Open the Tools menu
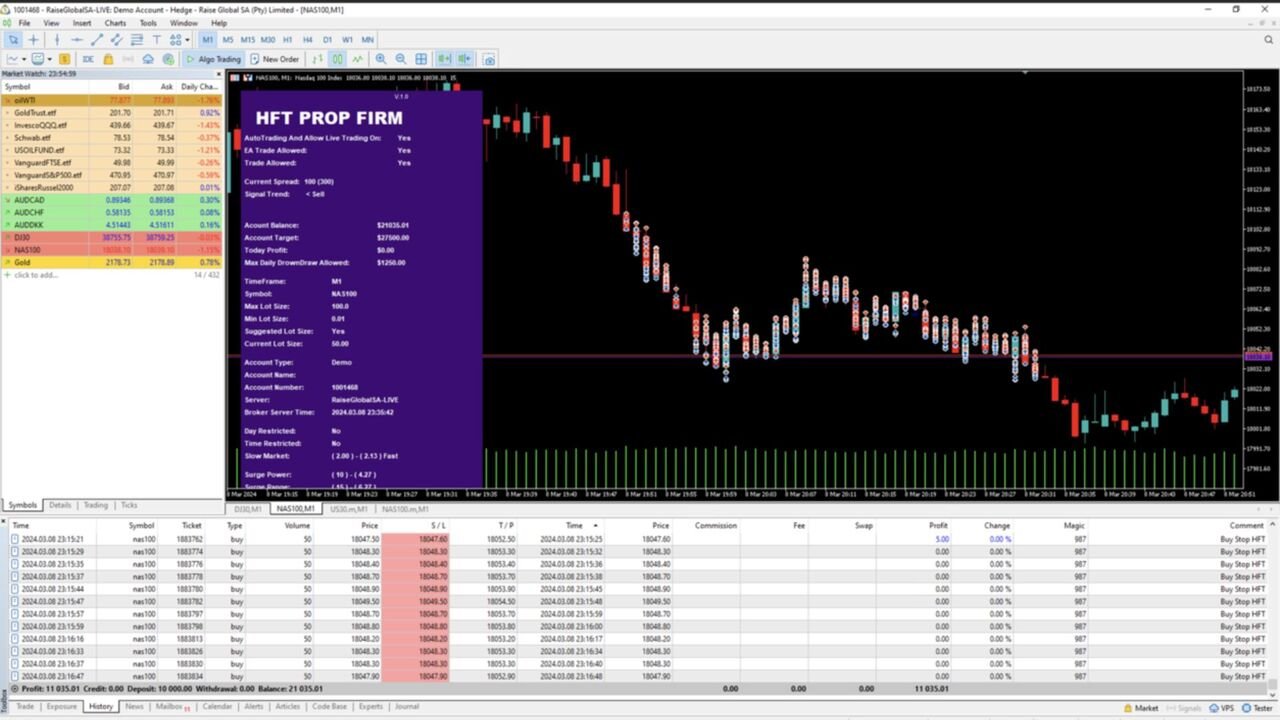This screenshot has width=1280, height=720. (x=148, y=23)
